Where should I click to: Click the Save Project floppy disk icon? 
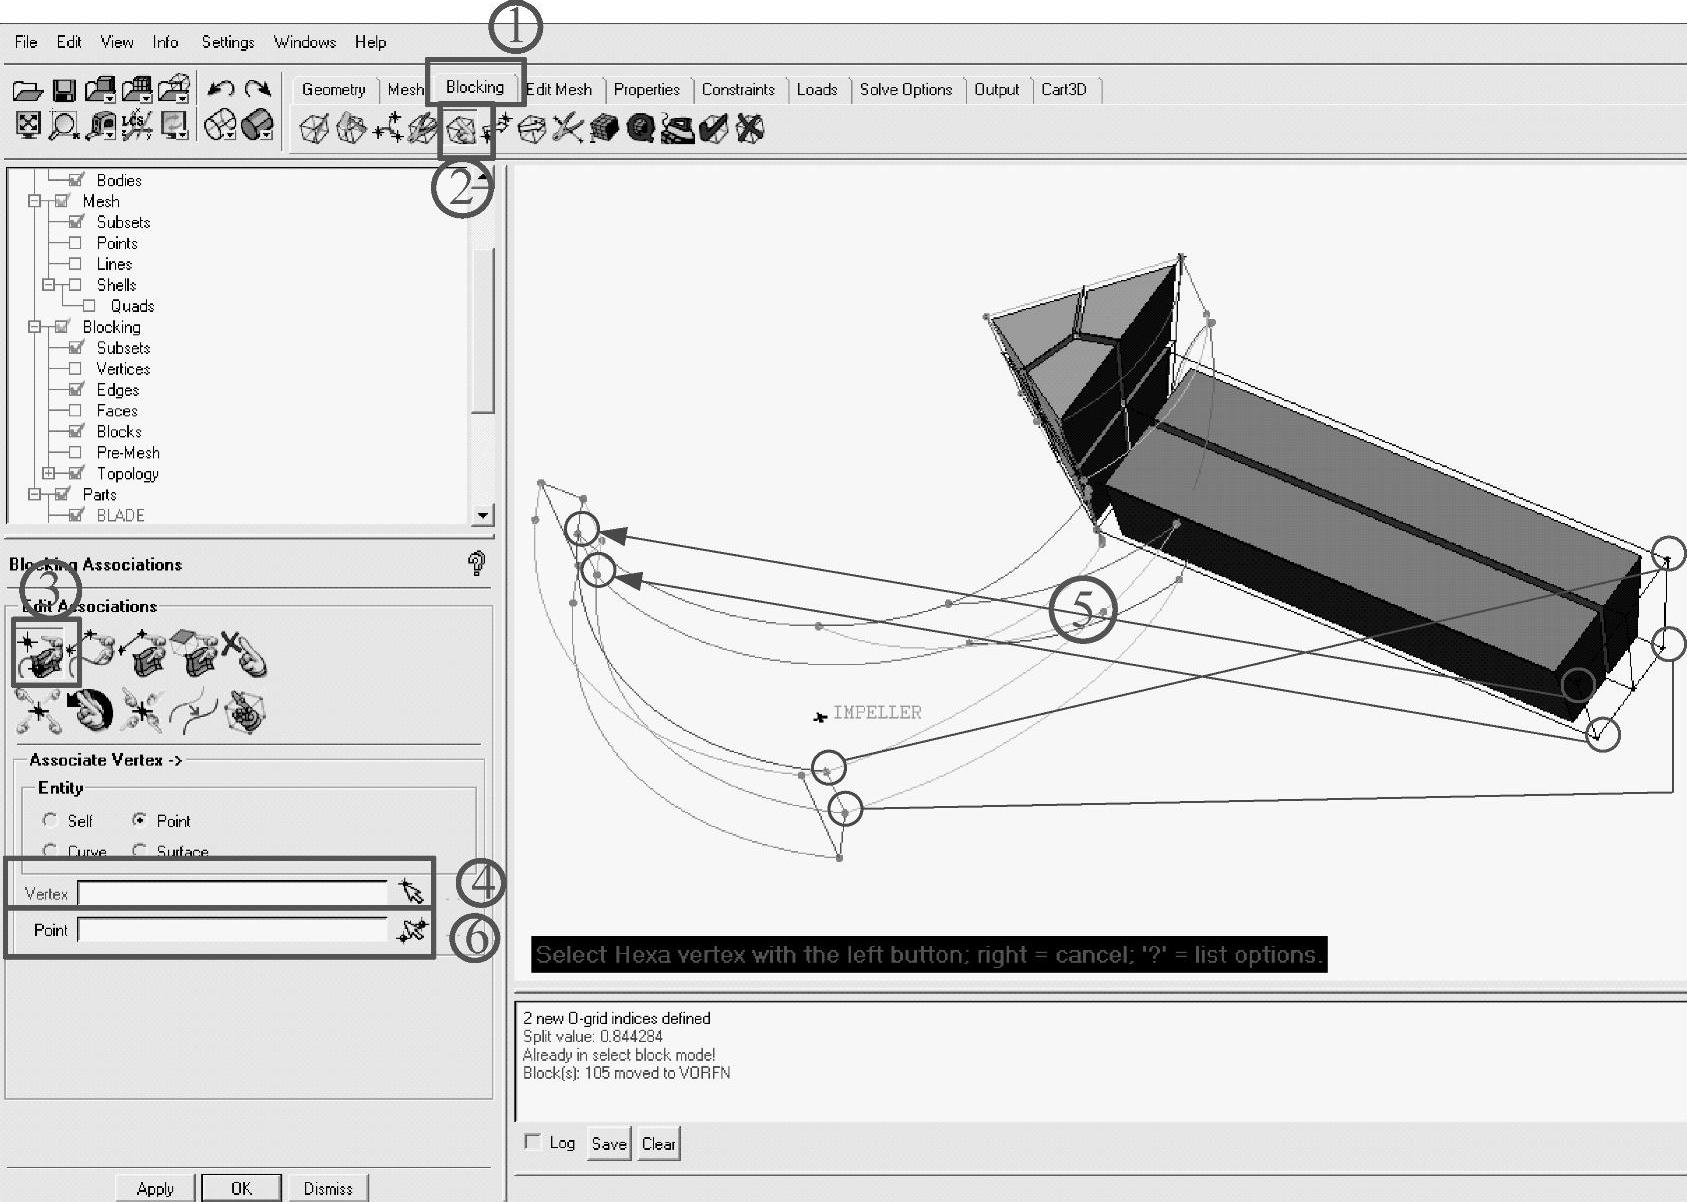click(x=64, y=91)
